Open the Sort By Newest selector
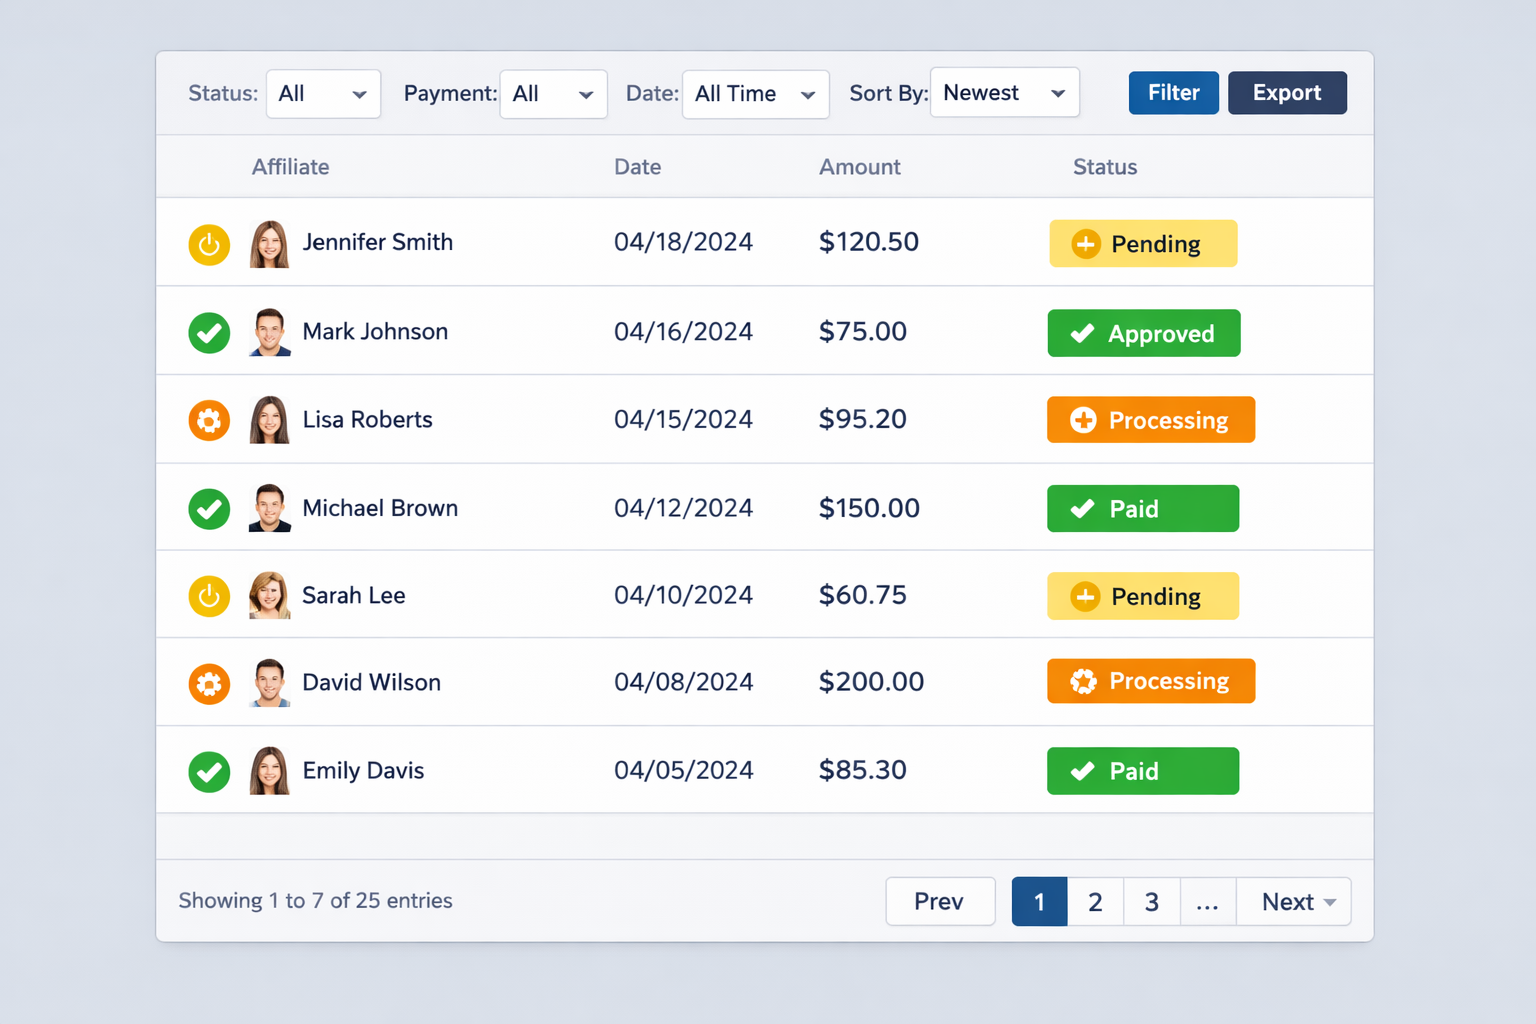This screenshot has height=1024, width=1536. coord(1004,92)
